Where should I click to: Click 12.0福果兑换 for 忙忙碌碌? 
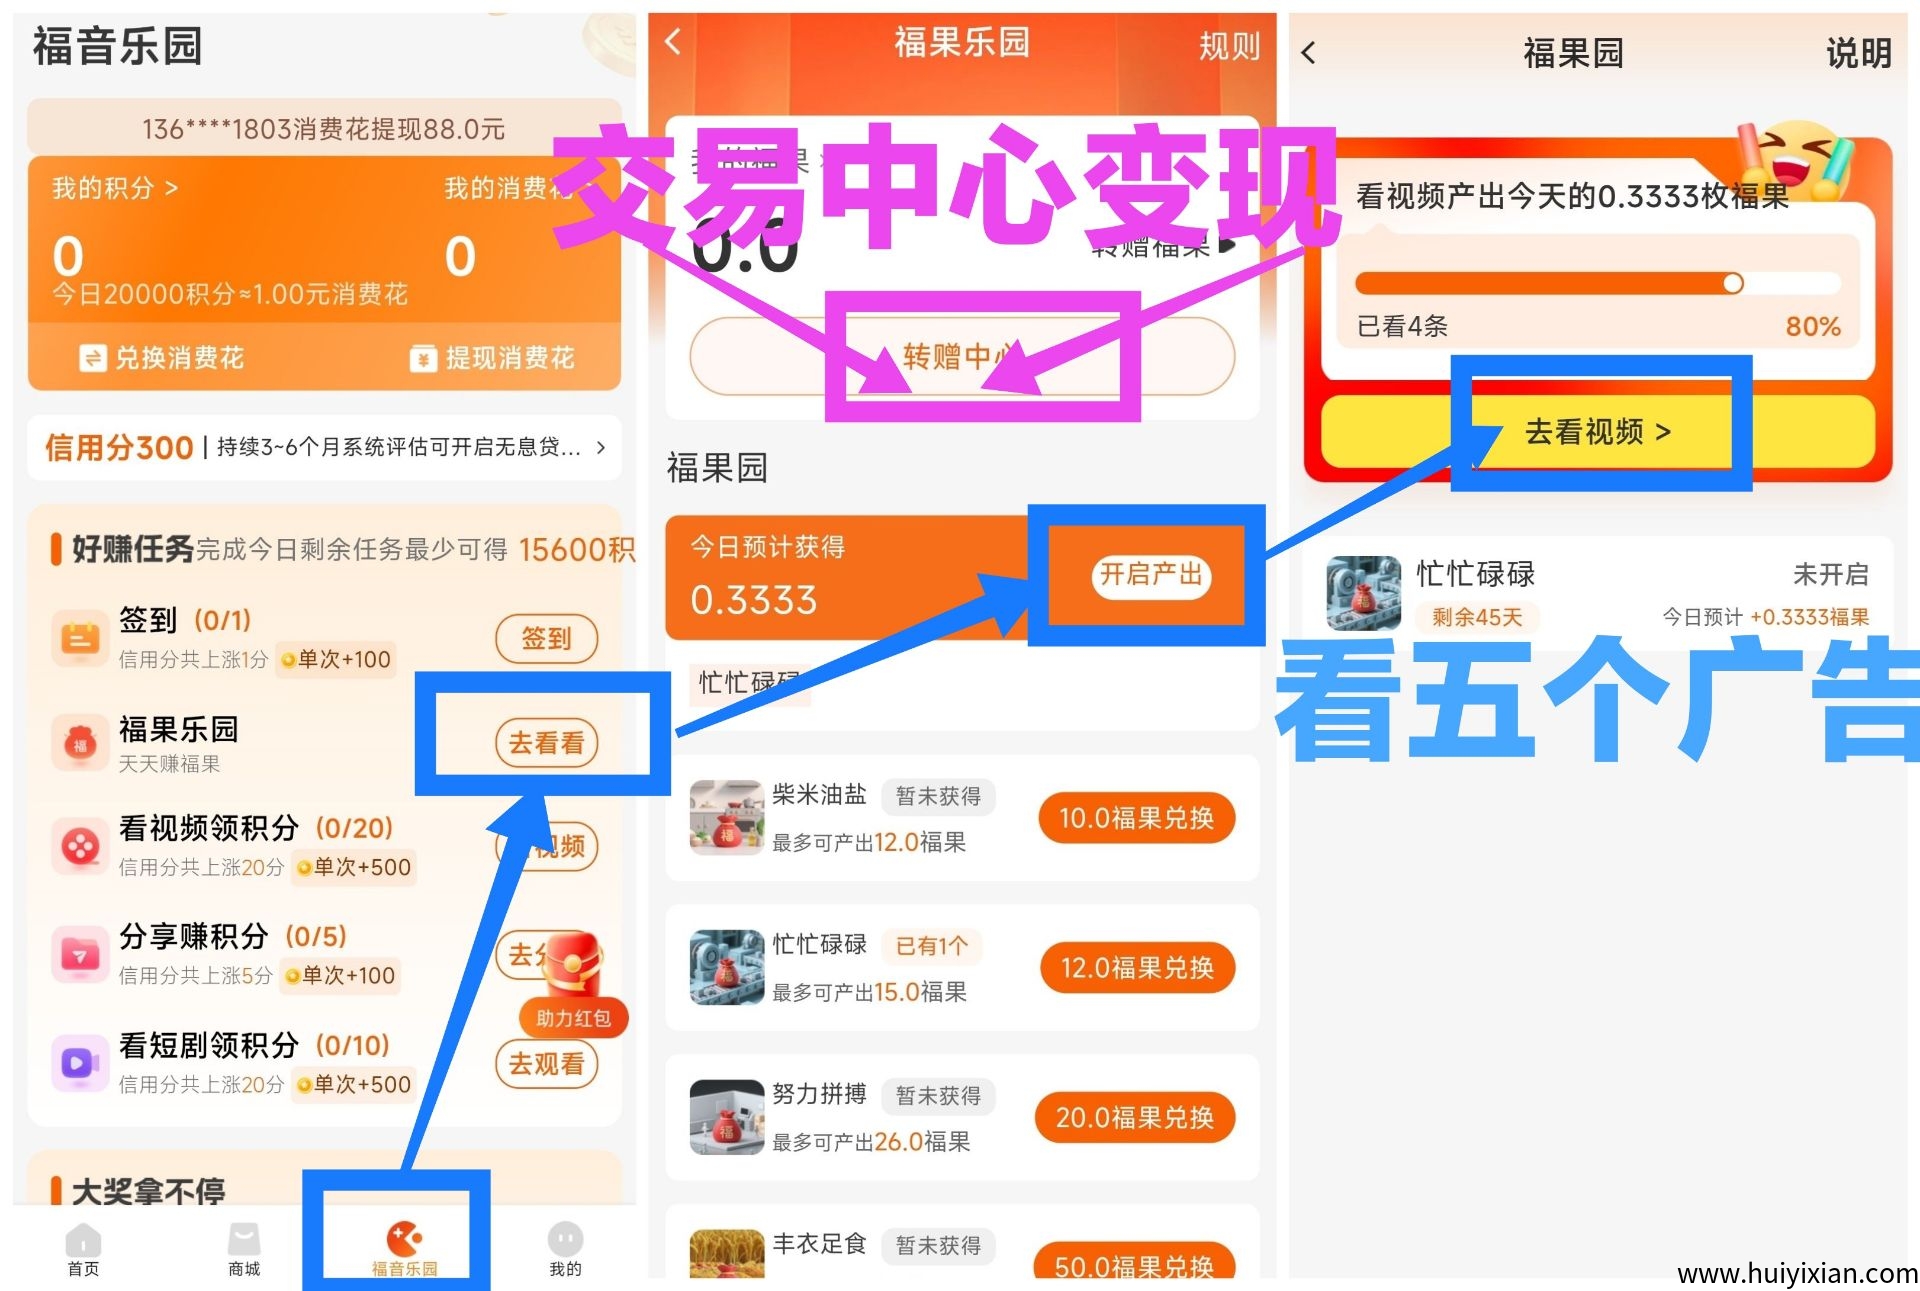[x=1137, y=968]
